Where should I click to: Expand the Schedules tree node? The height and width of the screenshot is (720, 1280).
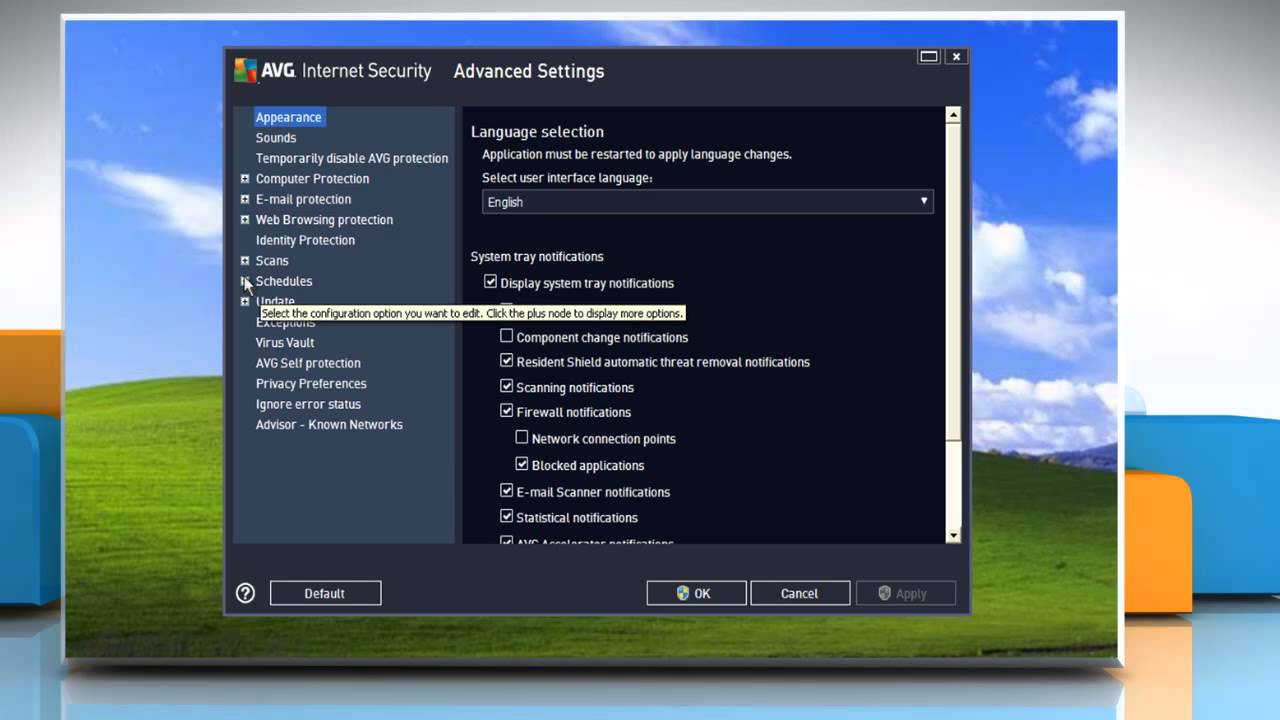point(245,281)
